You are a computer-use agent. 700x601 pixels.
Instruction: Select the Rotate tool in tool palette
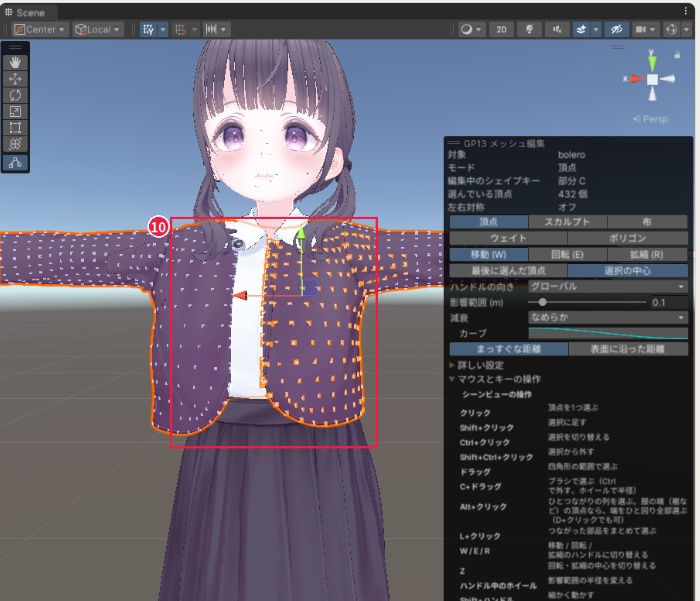tap(15, 95)
